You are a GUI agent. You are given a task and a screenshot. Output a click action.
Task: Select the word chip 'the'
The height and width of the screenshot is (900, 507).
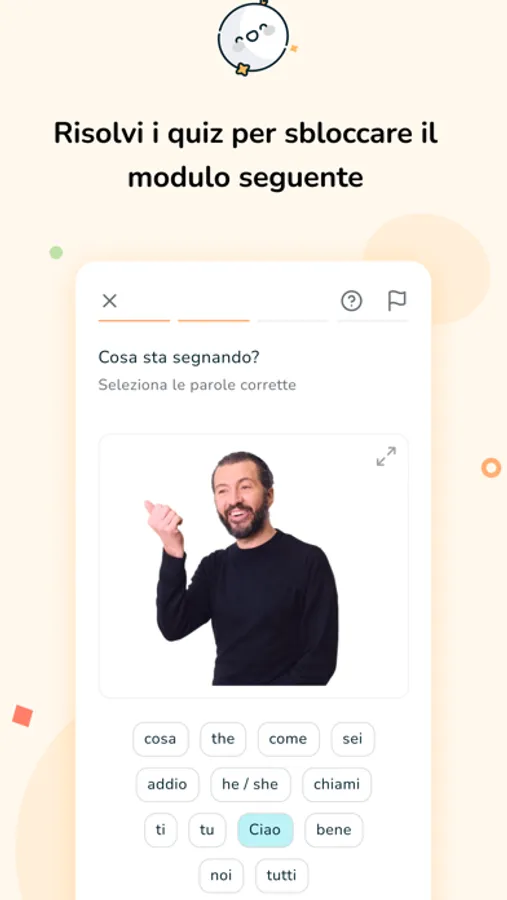(223, 739)
